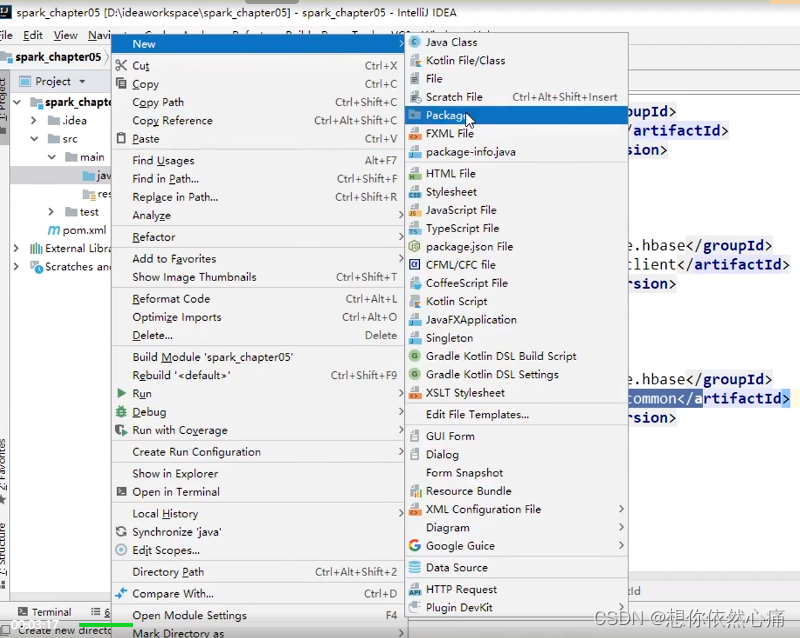Select Plugin DevKit entry
800x638 pixels.
pyautogui.click(x=516, y=607)
